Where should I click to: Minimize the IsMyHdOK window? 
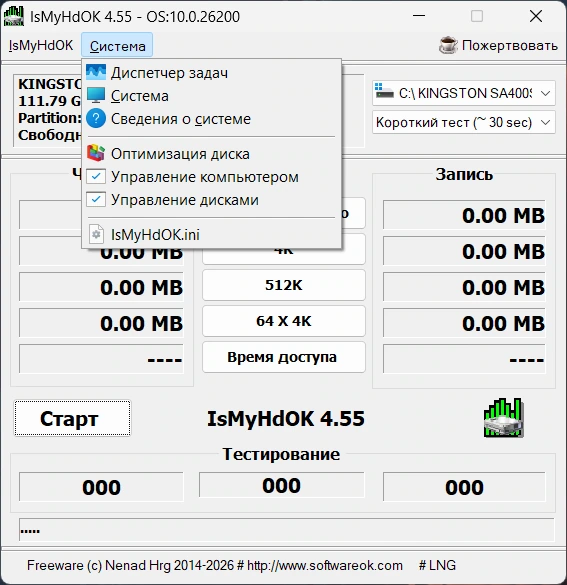419,16
